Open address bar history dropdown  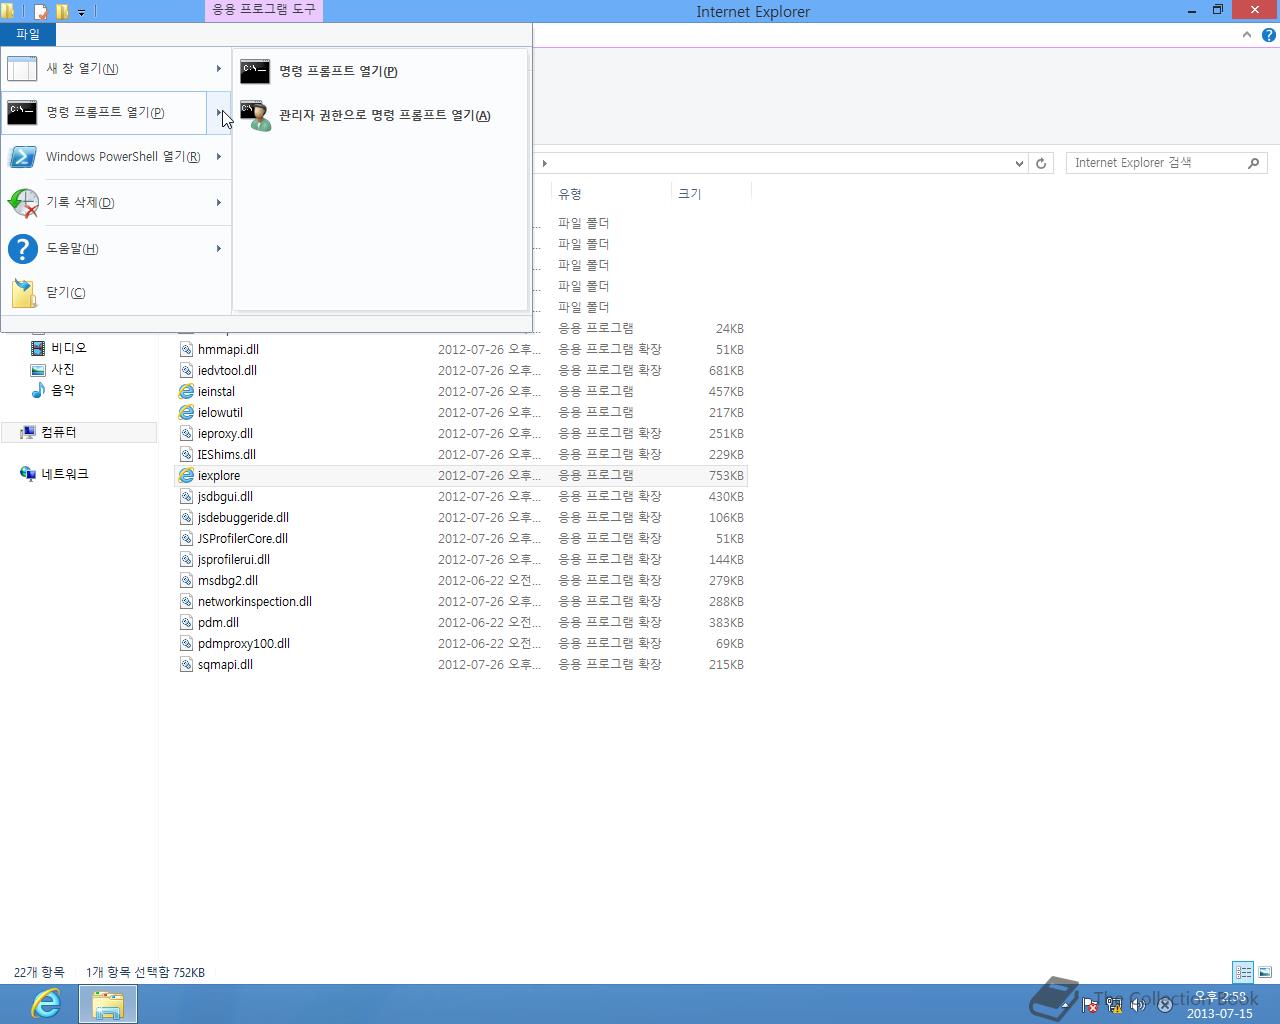(x=1019, y=163)
